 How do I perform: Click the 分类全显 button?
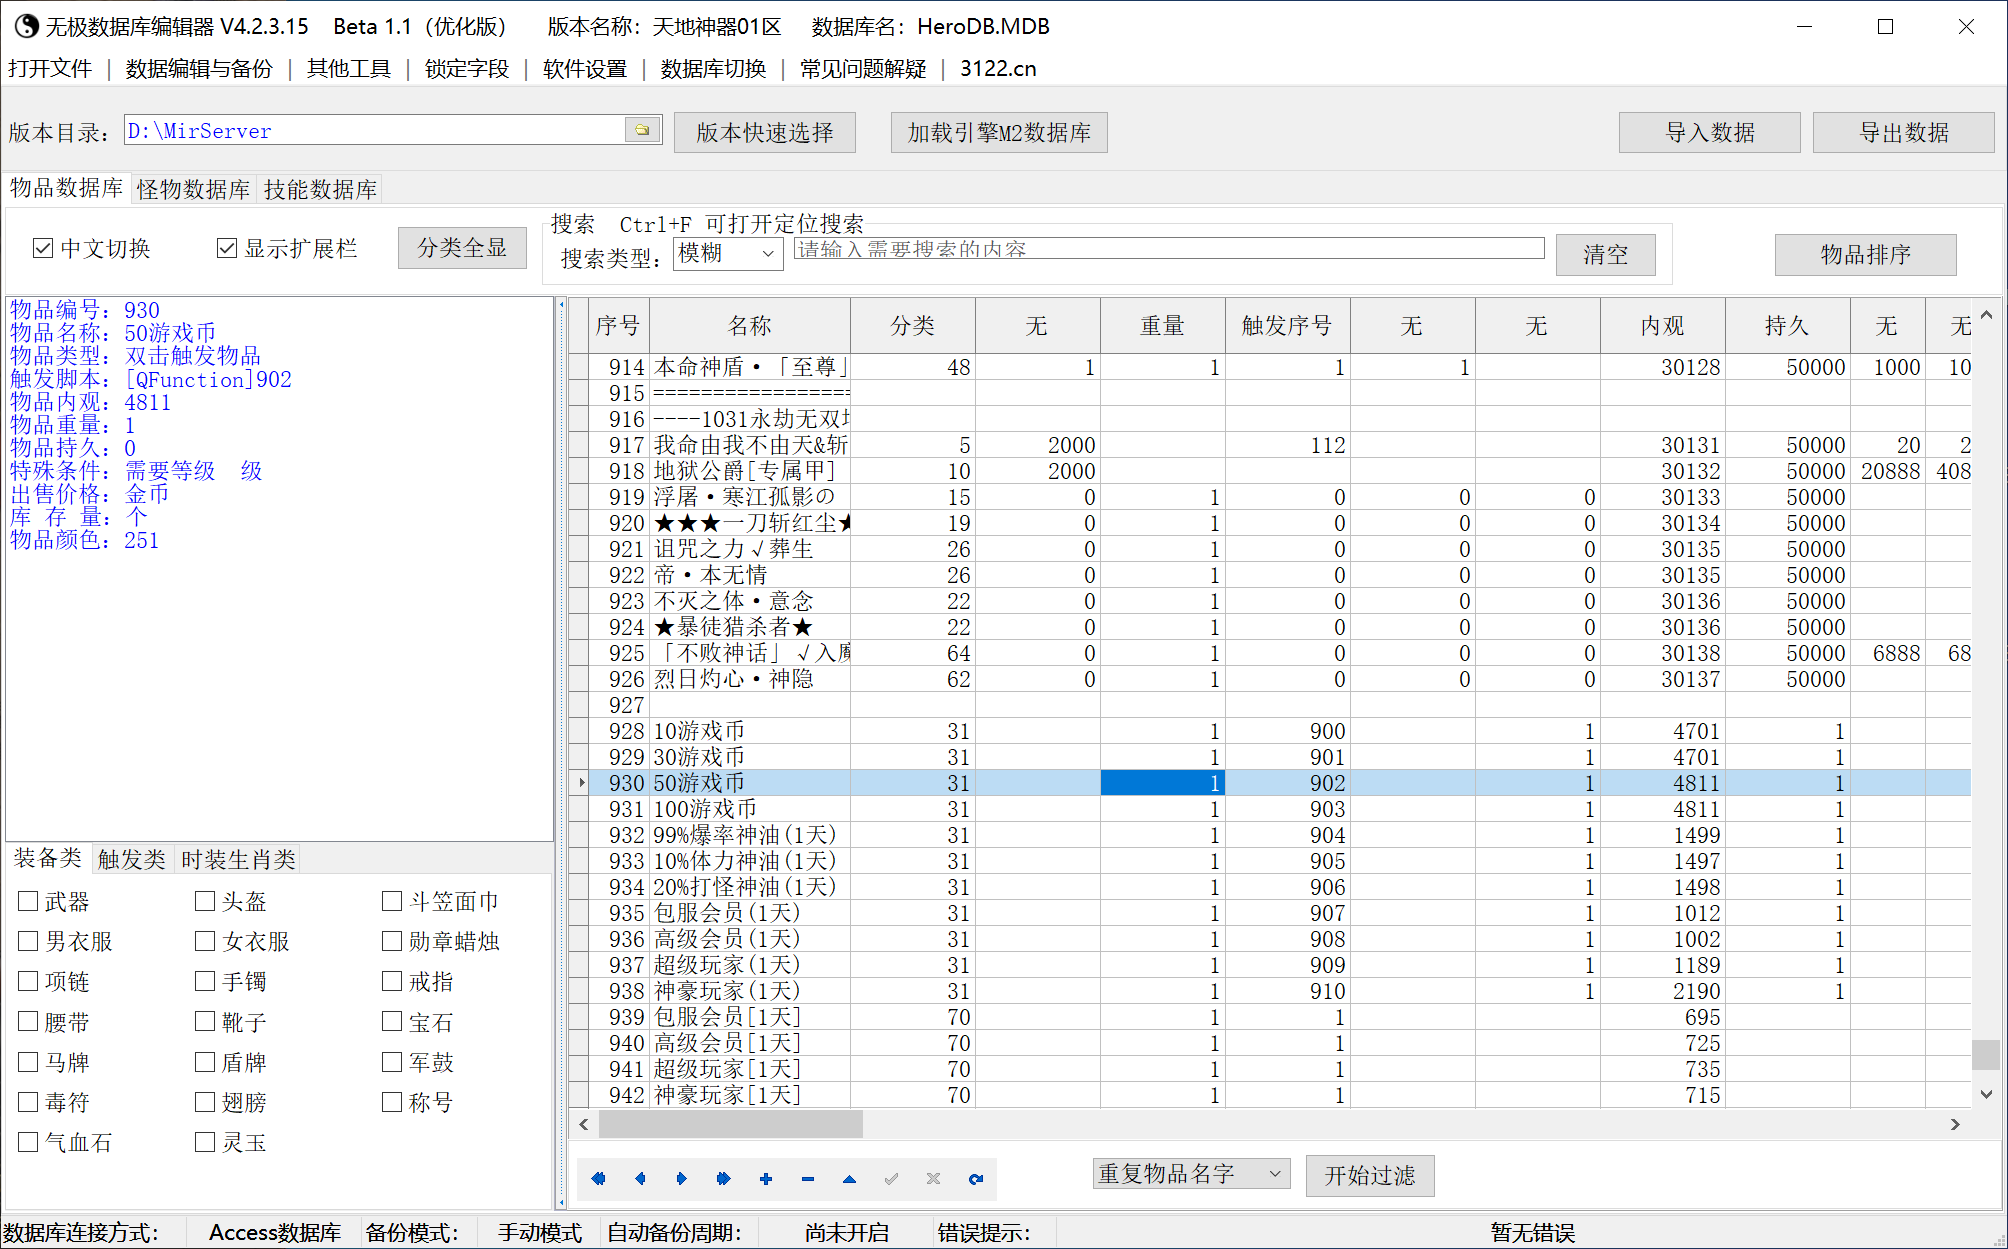(x=462, y=247)
